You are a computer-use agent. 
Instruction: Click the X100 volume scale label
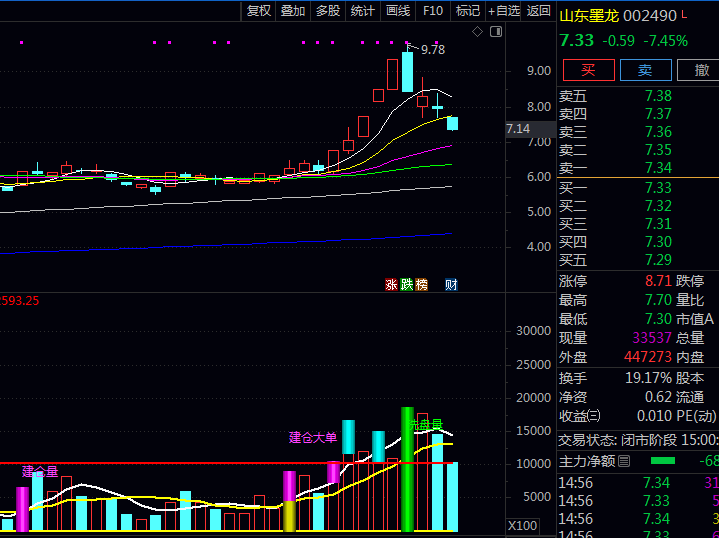click(x=523, y=526)
